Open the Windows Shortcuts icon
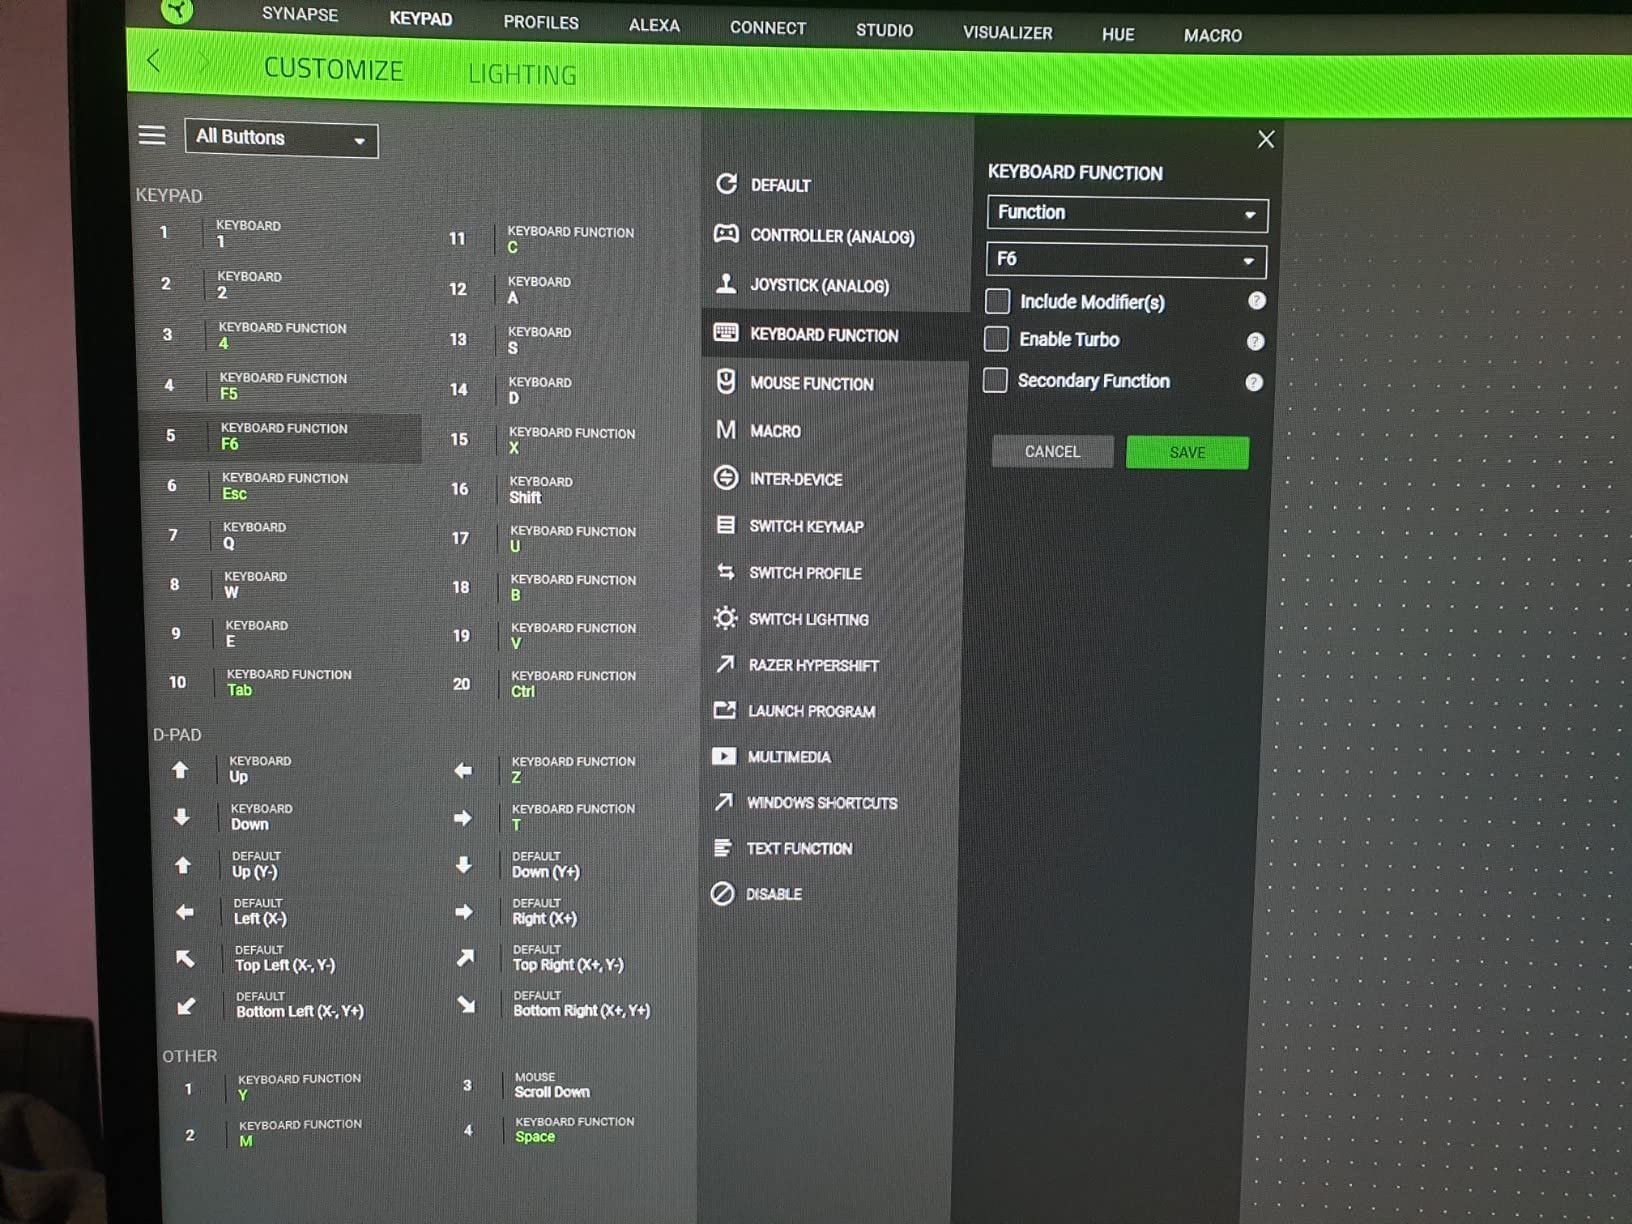The width and height of the screenshot is (1632, 1224). 724,802
